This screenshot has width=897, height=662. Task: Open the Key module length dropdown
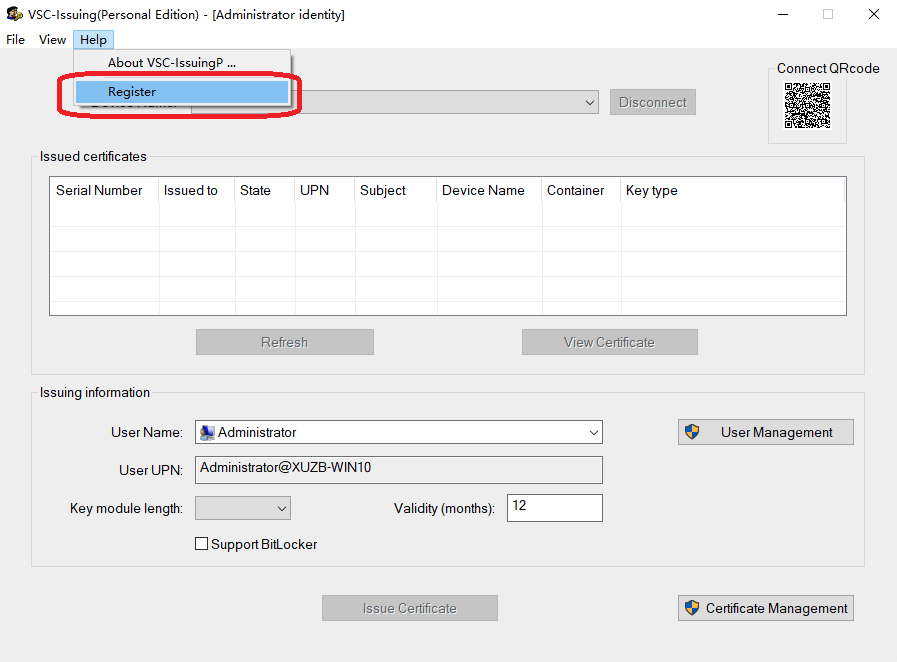coord(281,509)
